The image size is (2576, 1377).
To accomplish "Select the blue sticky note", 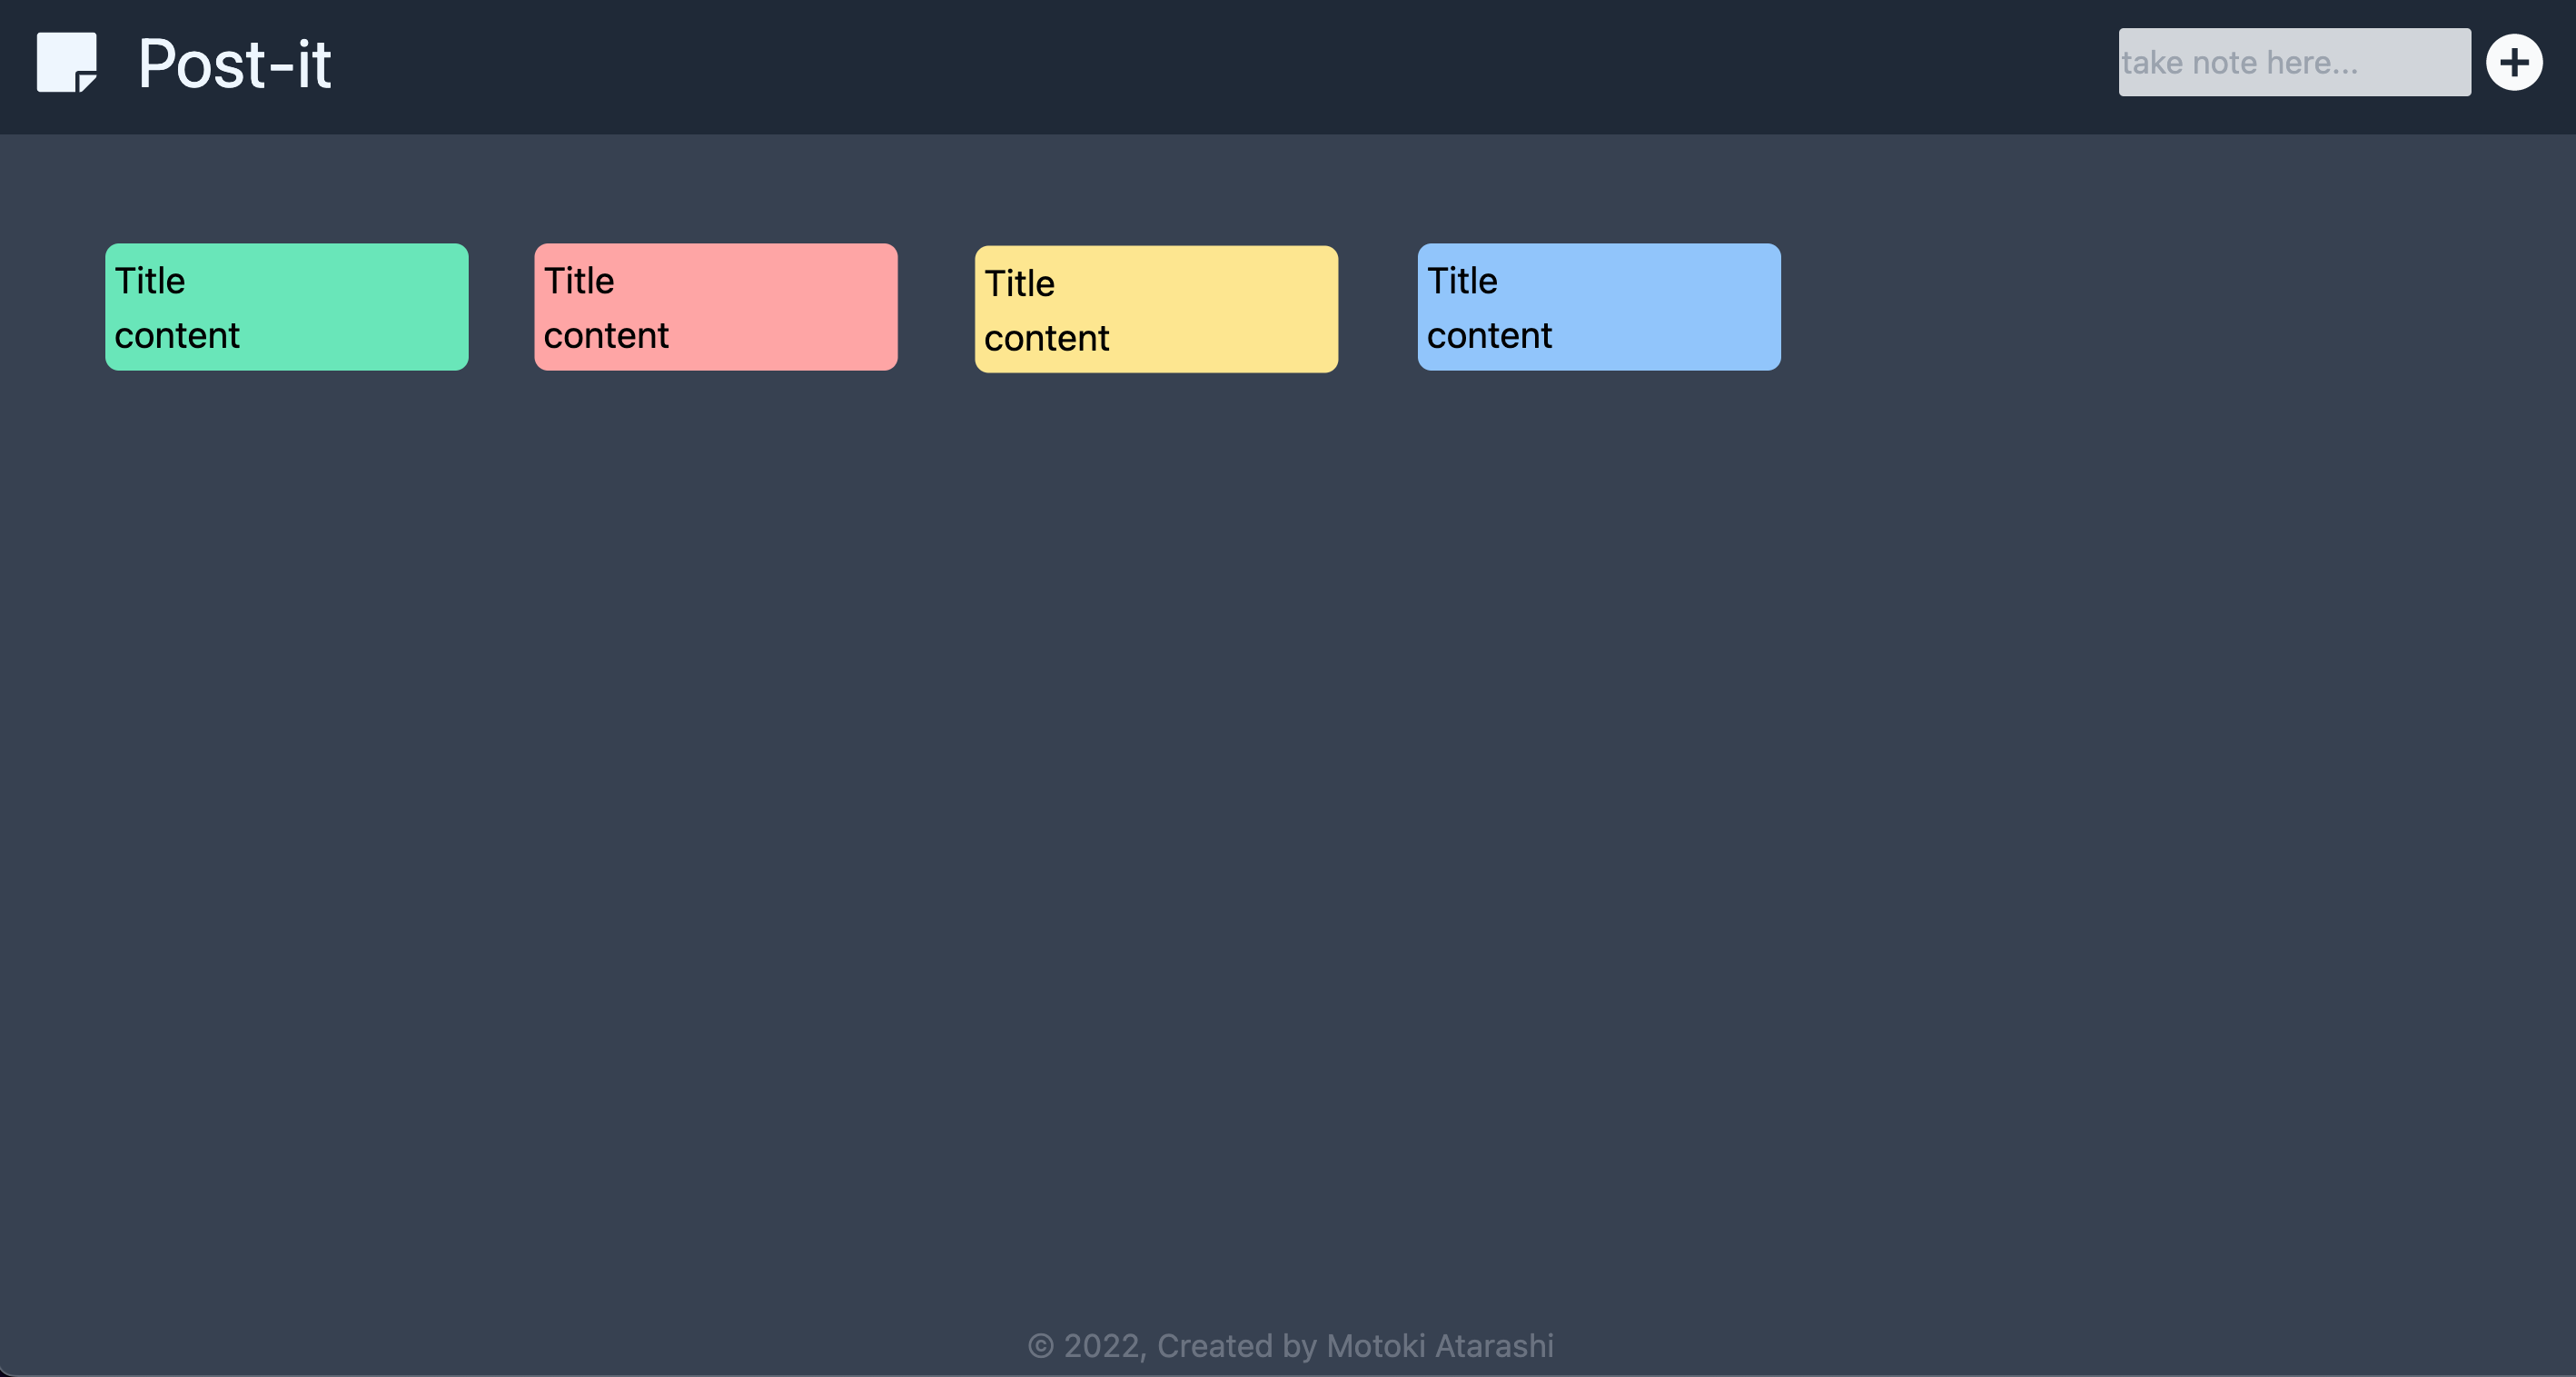I will (1598, 306).
